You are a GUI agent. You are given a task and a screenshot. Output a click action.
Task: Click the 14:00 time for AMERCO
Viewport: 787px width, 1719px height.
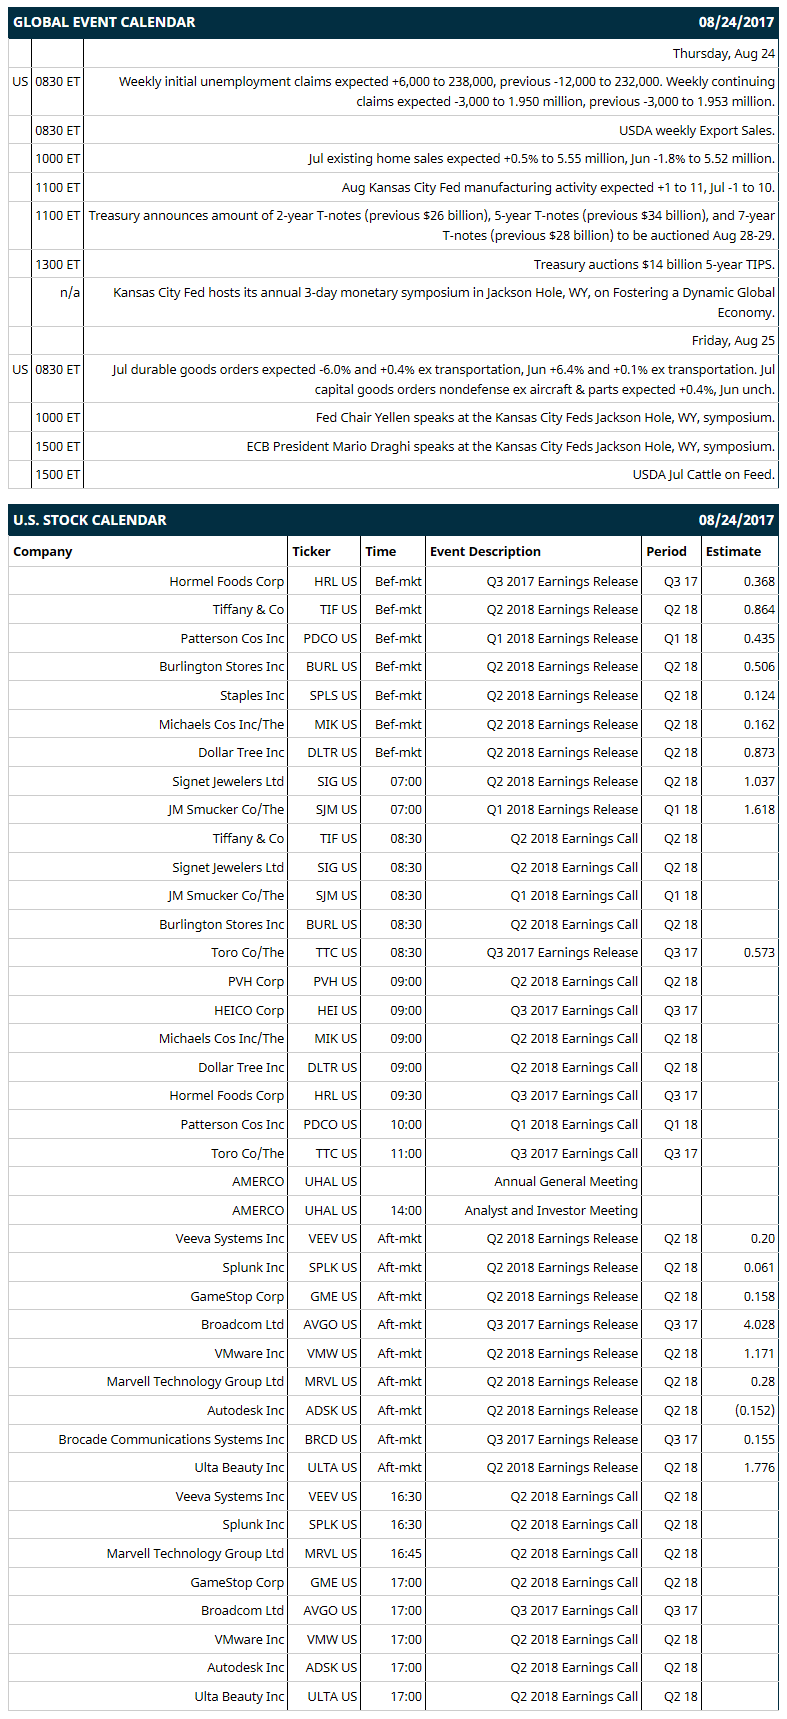[x=406, y=1210]
